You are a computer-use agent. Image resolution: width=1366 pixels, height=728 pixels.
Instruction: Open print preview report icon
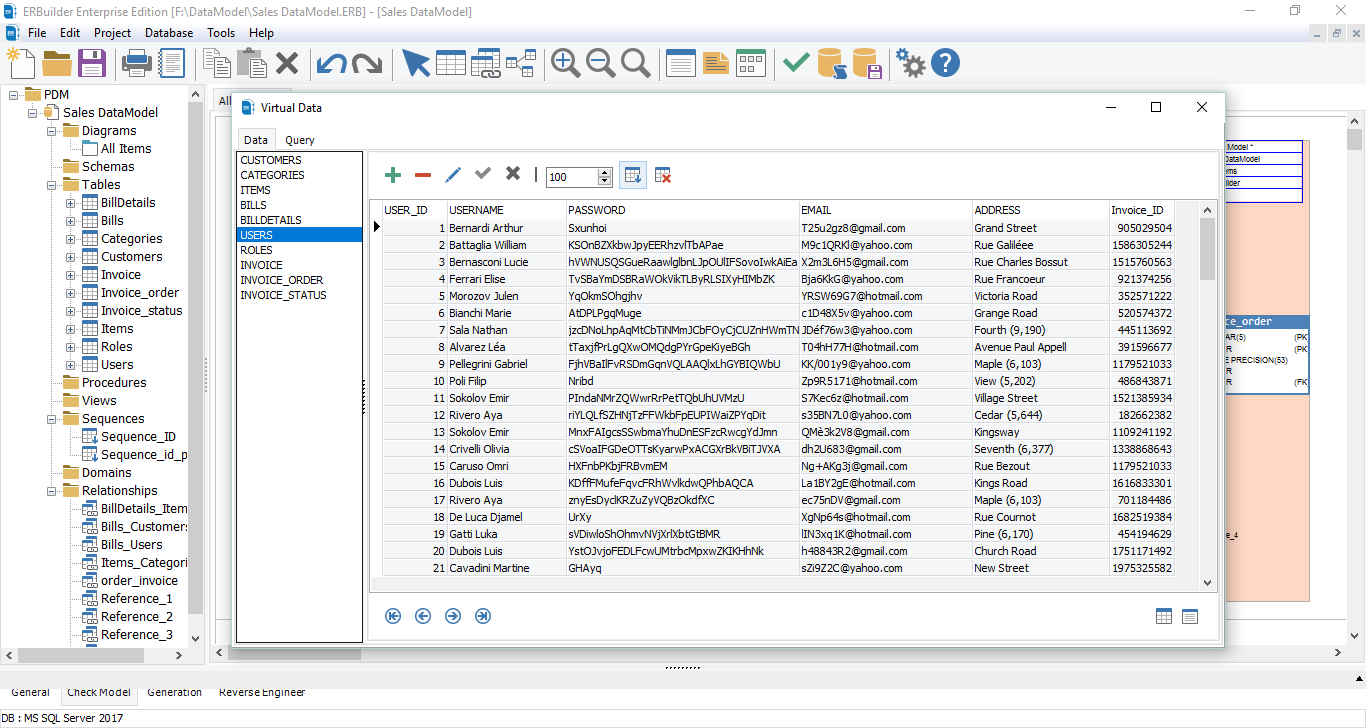pyautogui.click(x=171, y=63)
